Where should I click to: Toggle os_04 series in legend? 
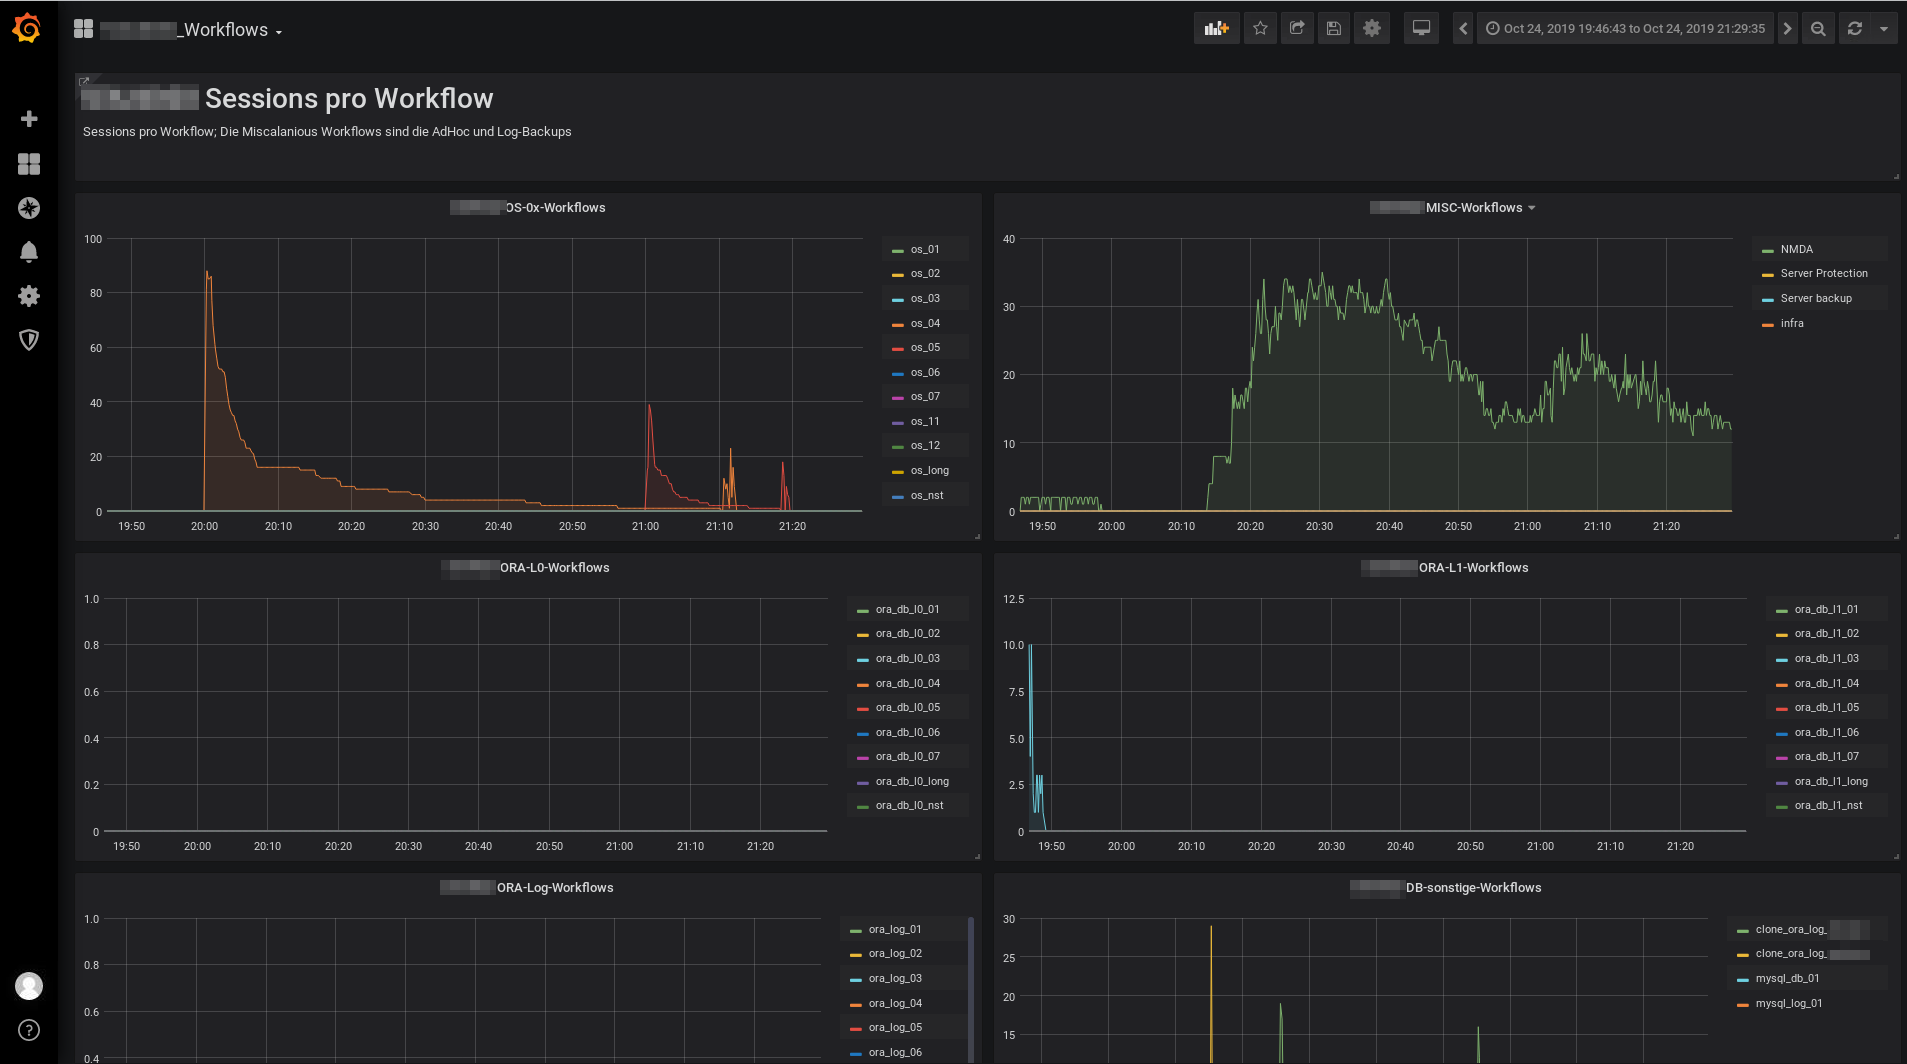point(925,323)
